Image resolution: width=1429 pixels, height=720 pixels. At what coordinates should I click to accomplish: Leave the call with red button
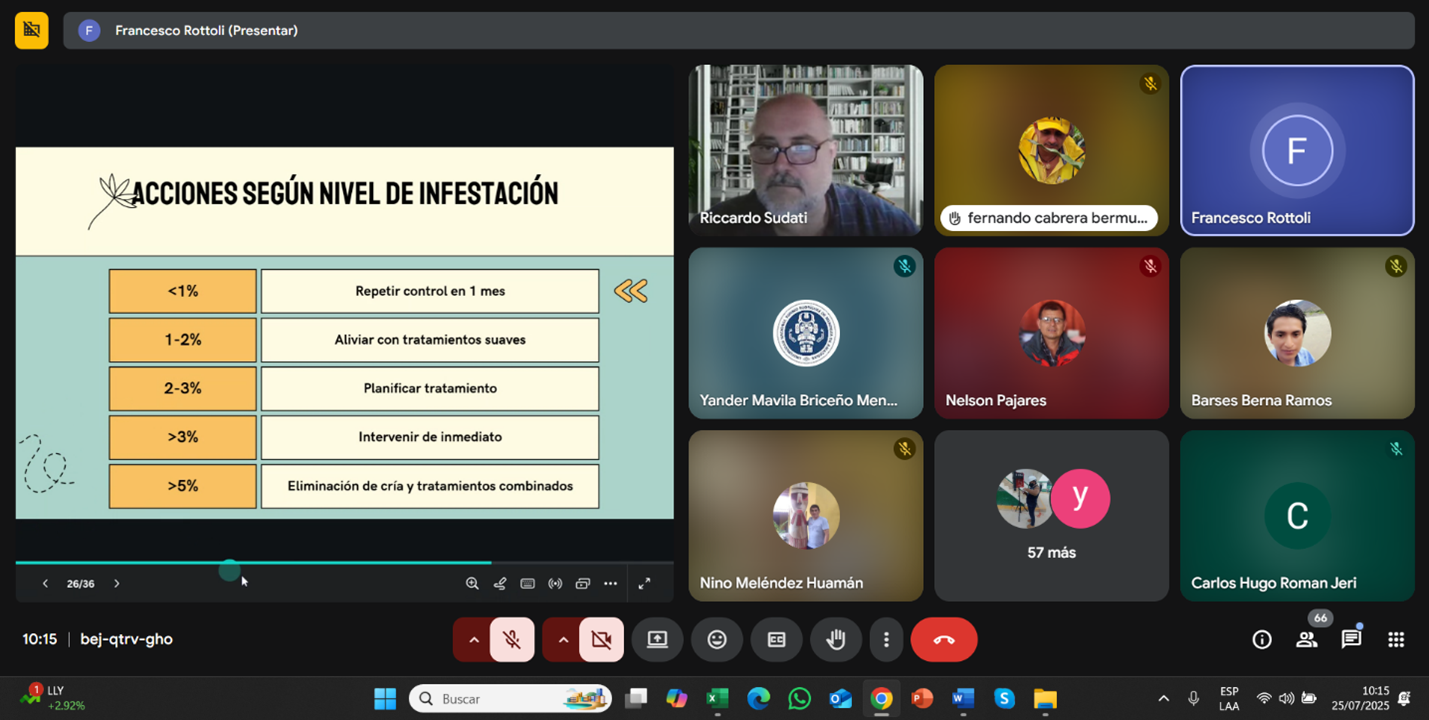943,640
